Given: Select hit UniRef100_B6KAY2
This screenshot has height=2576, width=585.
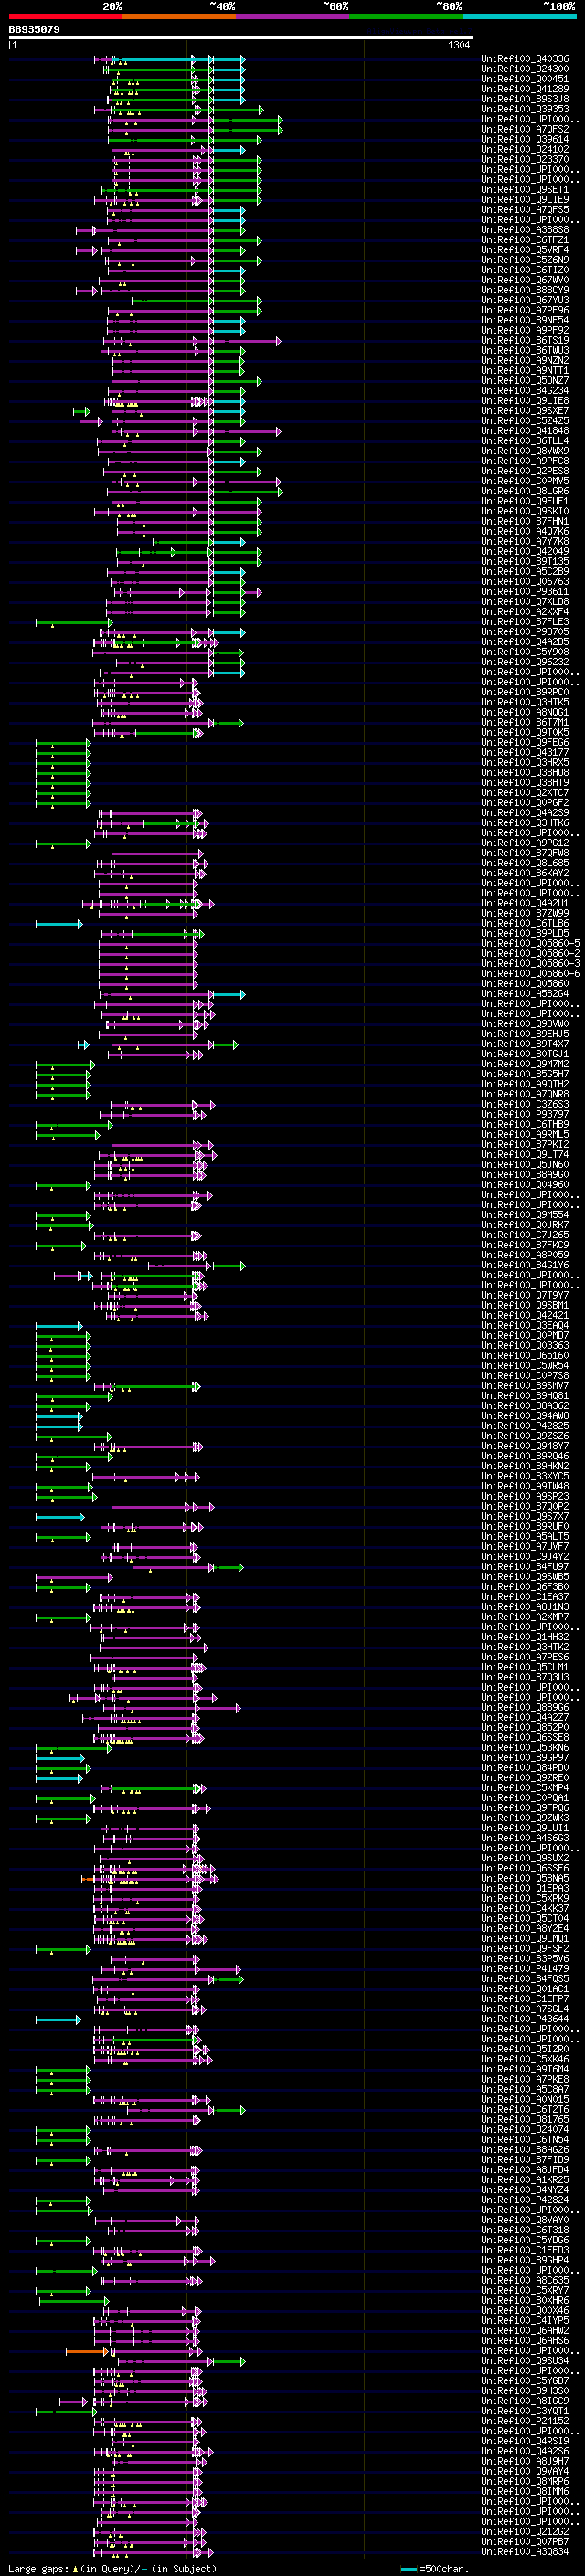Looking at the screenshot, I should coord(525,873).
